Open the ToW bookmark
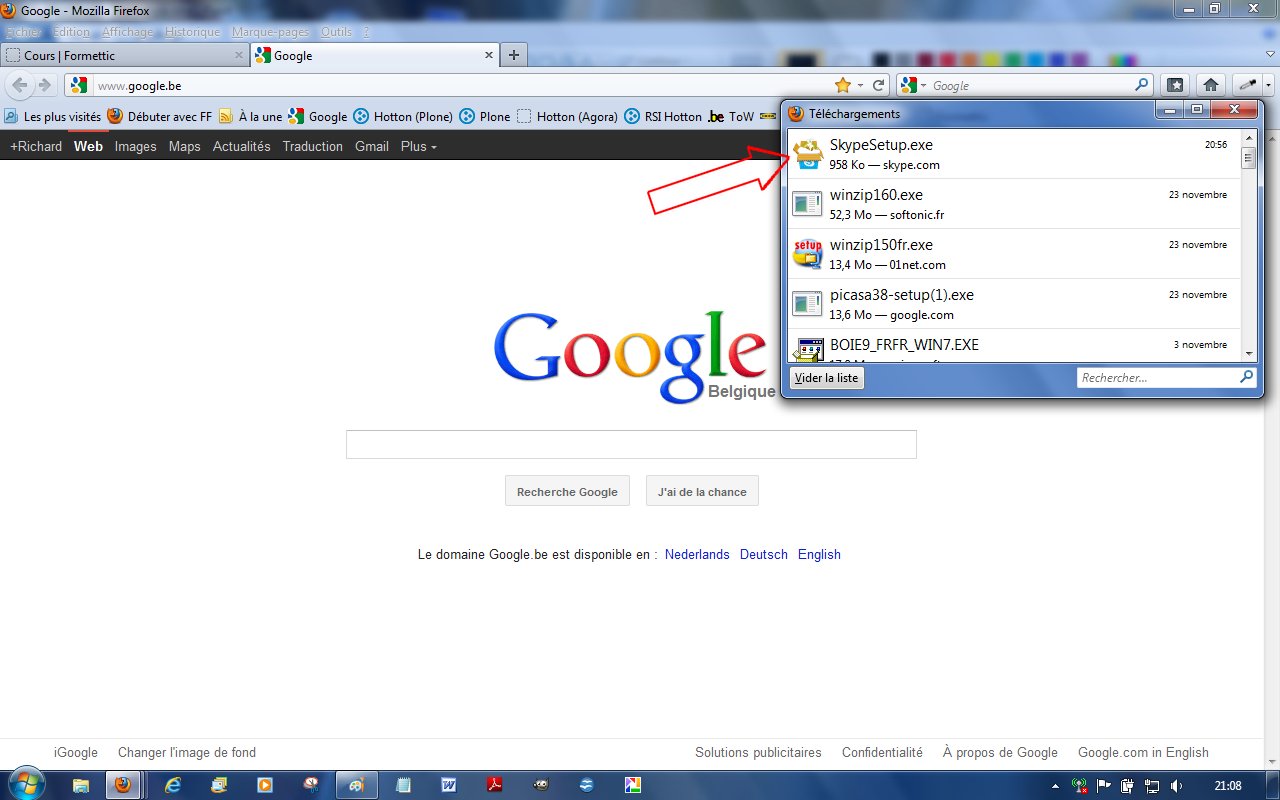The image size is (1280, 800). [x=731, y=116]
